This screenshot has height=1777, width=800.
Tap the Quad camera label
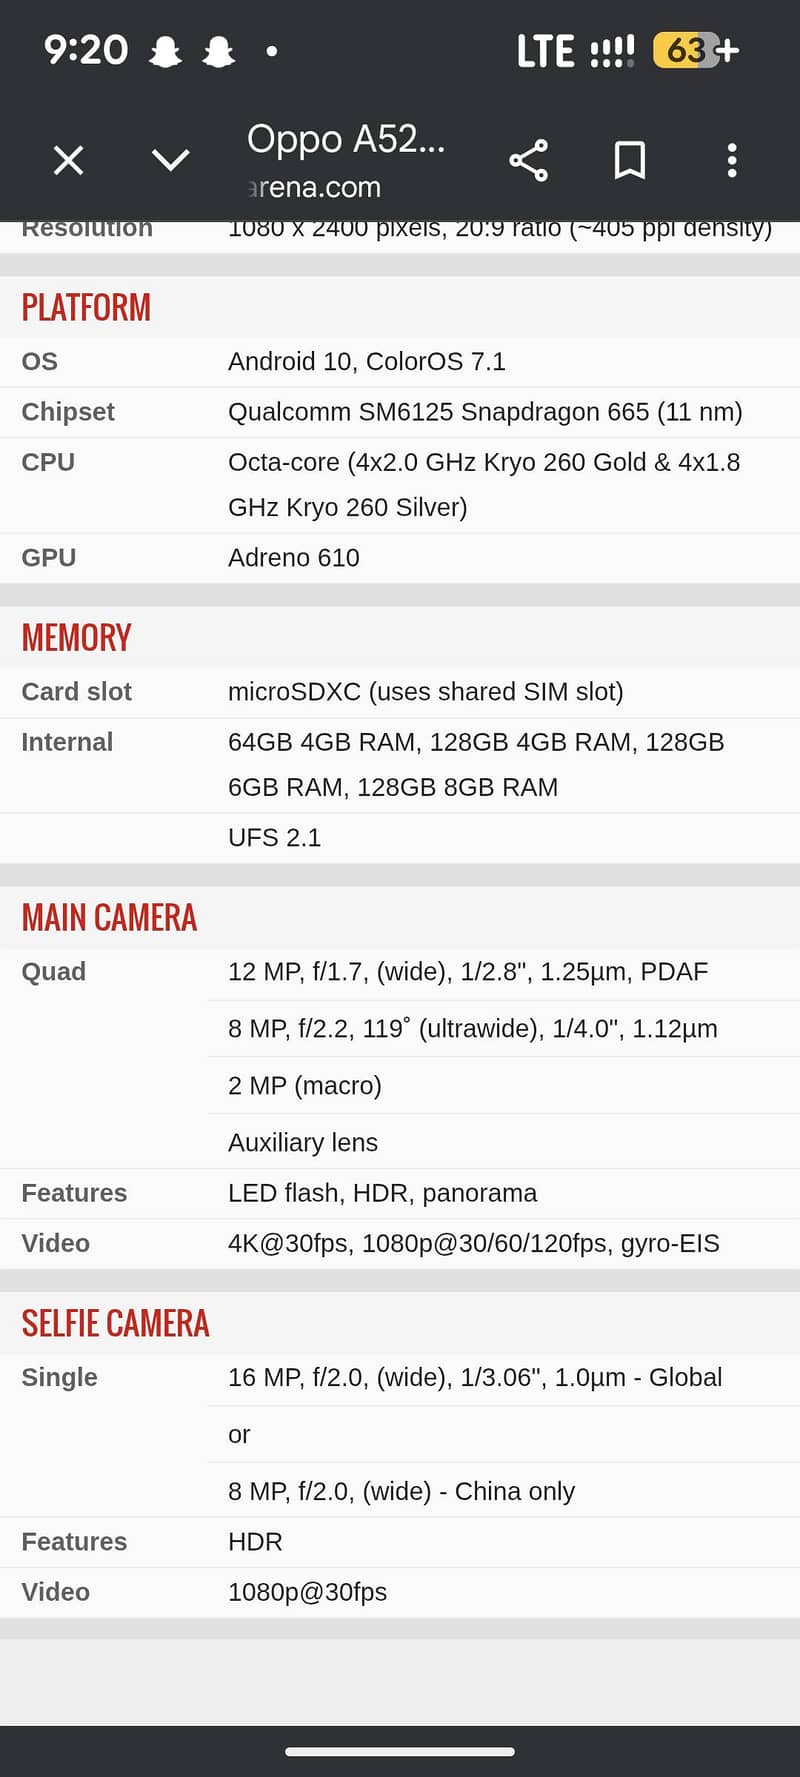[54, 972]
